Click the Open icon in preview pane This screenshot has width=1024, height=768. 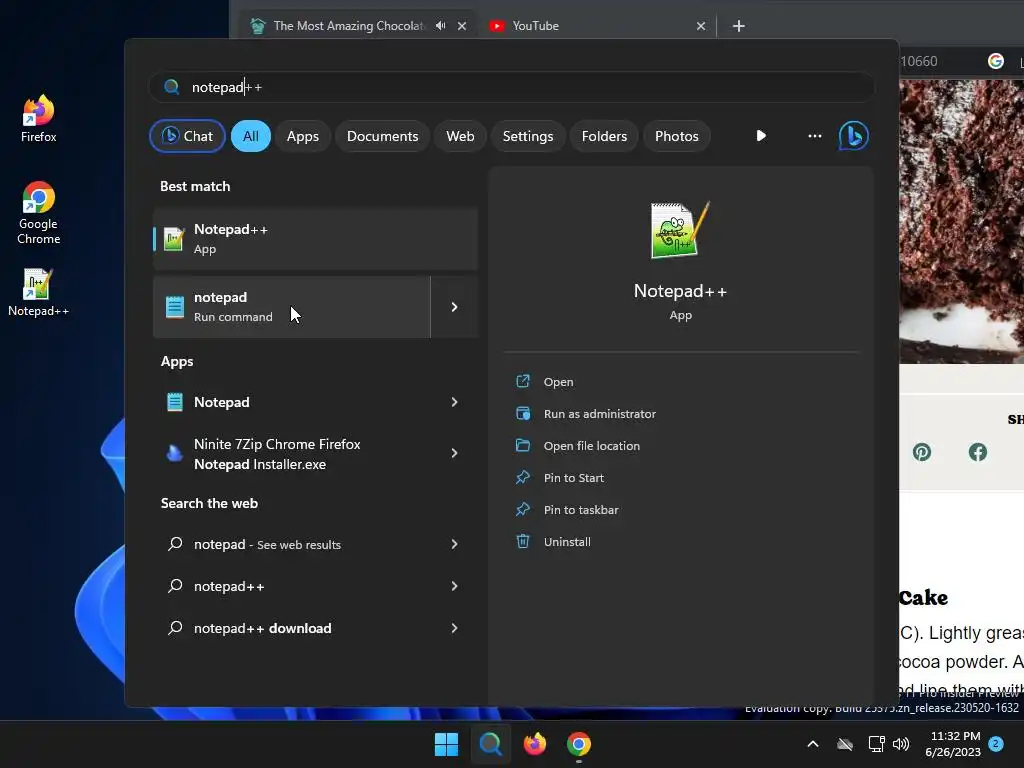tap(523, 381)
